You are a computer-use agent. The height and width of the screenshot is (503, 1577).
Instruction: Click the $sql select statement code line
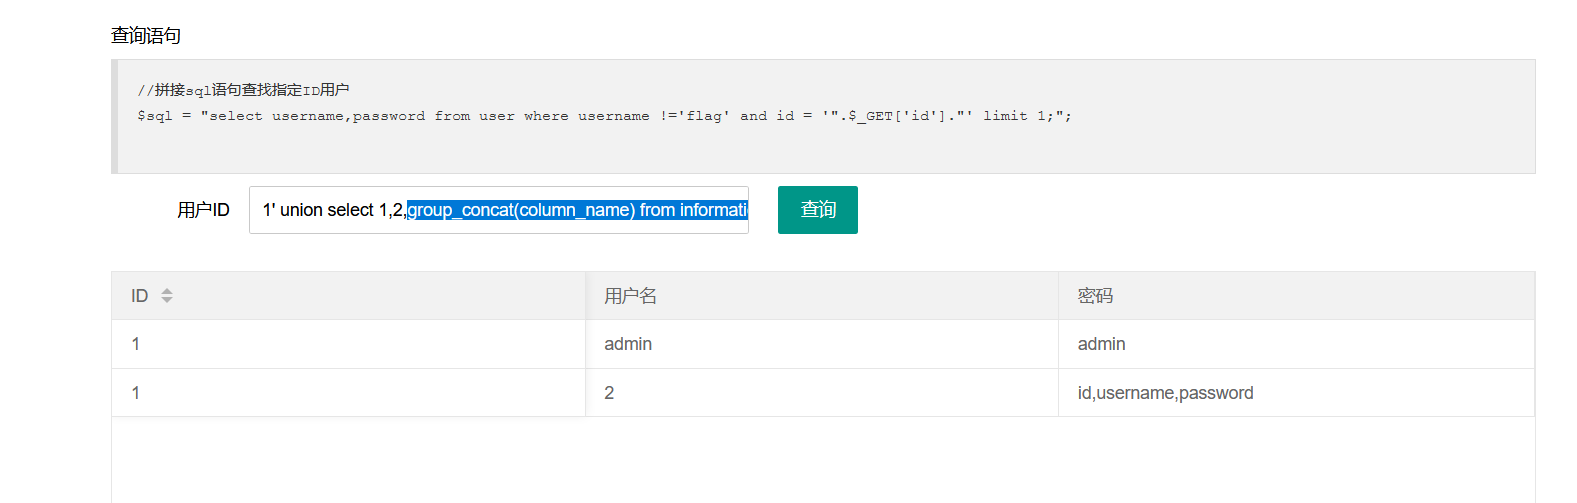(x=604, y=116)
